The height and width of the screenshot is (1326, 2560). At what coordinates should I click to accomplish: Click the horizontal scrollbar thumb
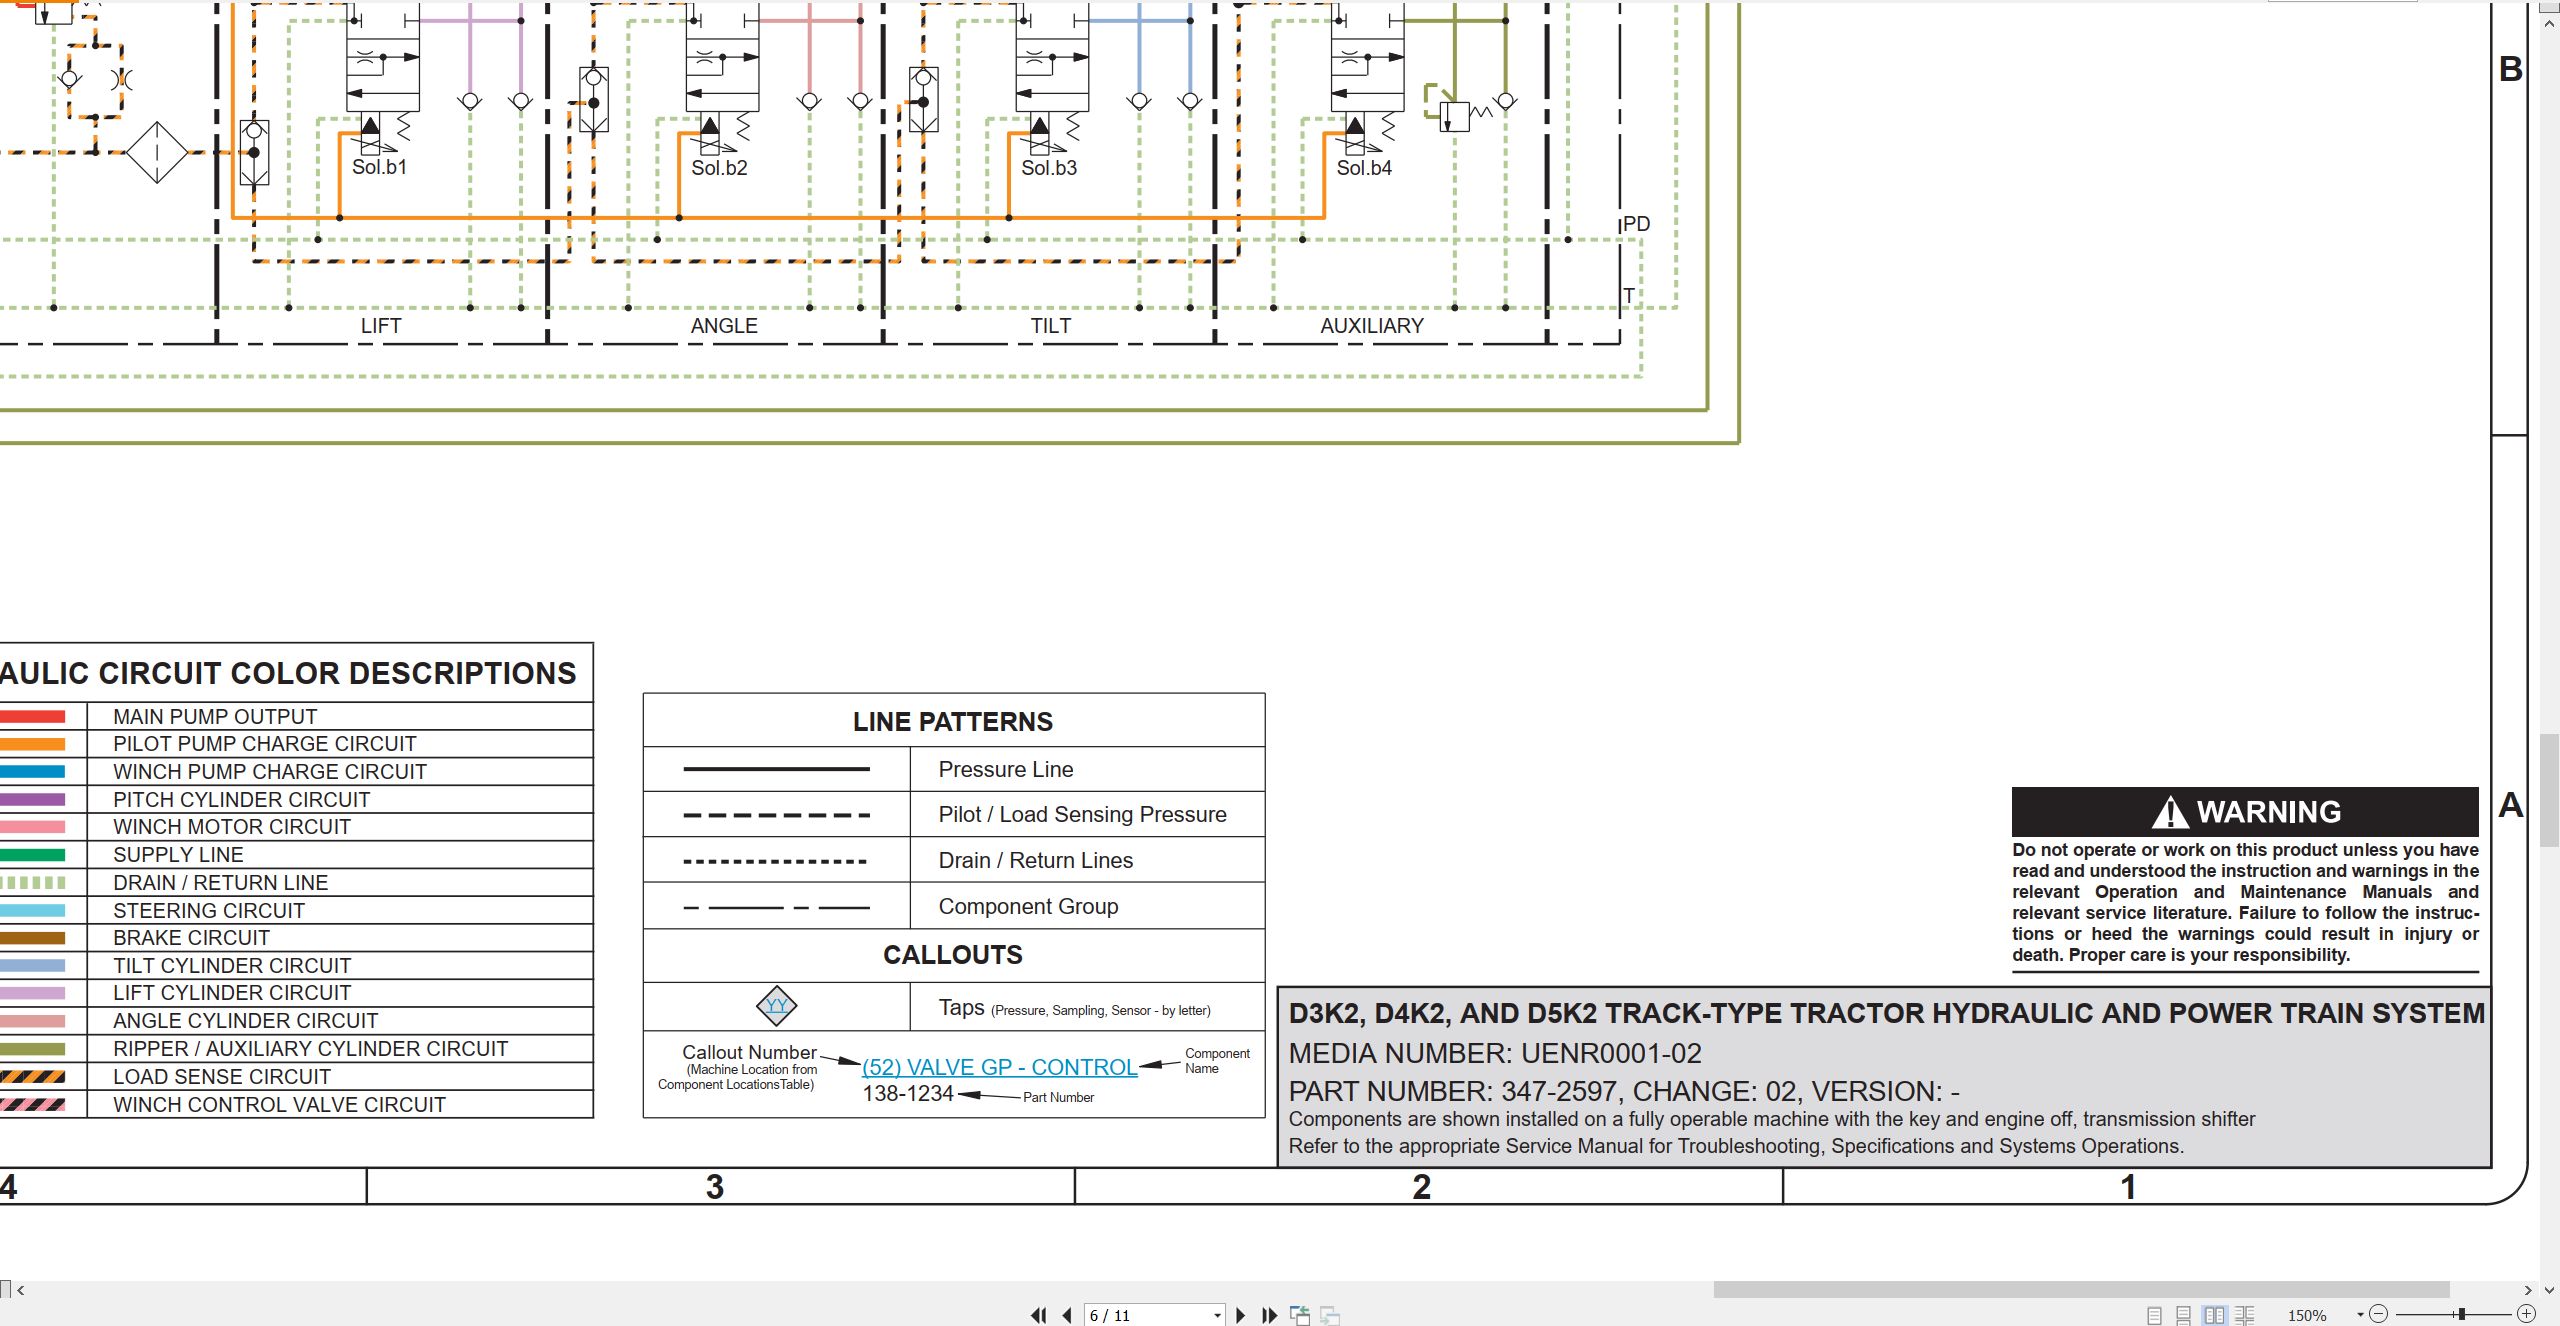(2081, 1290)
